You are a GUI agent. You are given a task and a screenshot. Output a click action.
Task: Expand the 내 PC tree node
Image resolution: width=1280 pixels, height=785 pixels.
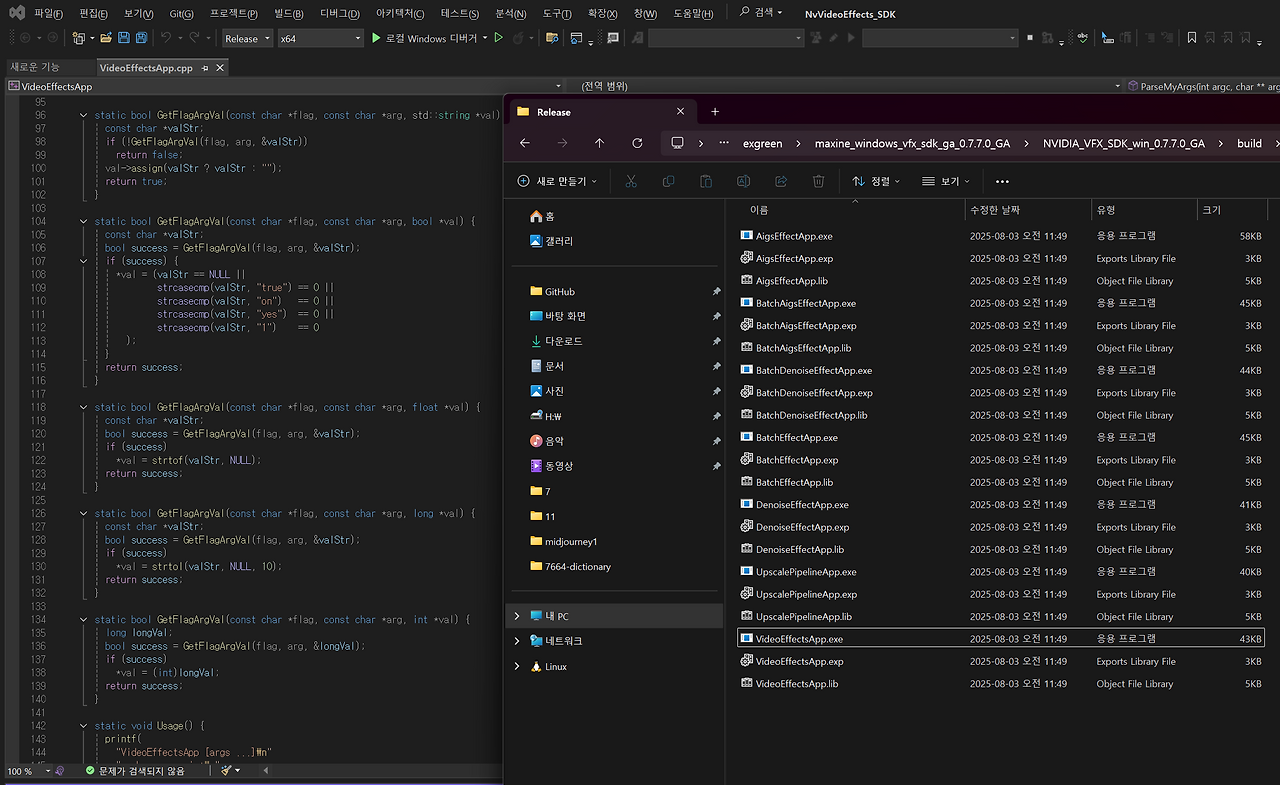(517, 616)
